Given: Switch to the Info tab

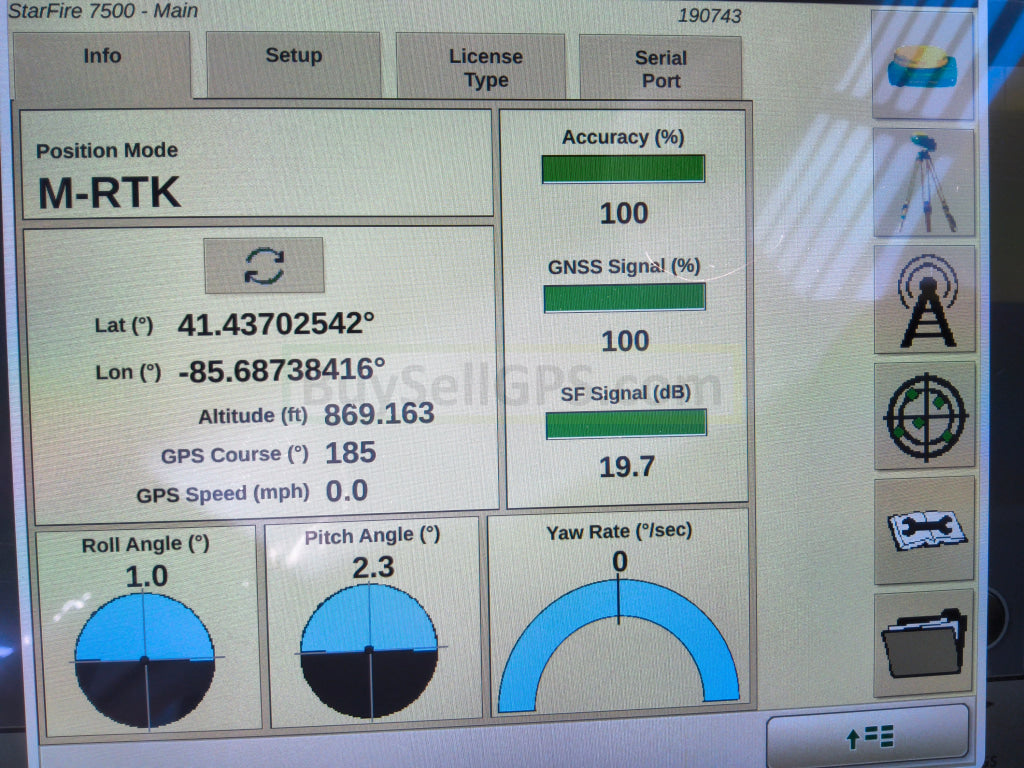Looking at the screenshot, I should [x=101, y=64].
